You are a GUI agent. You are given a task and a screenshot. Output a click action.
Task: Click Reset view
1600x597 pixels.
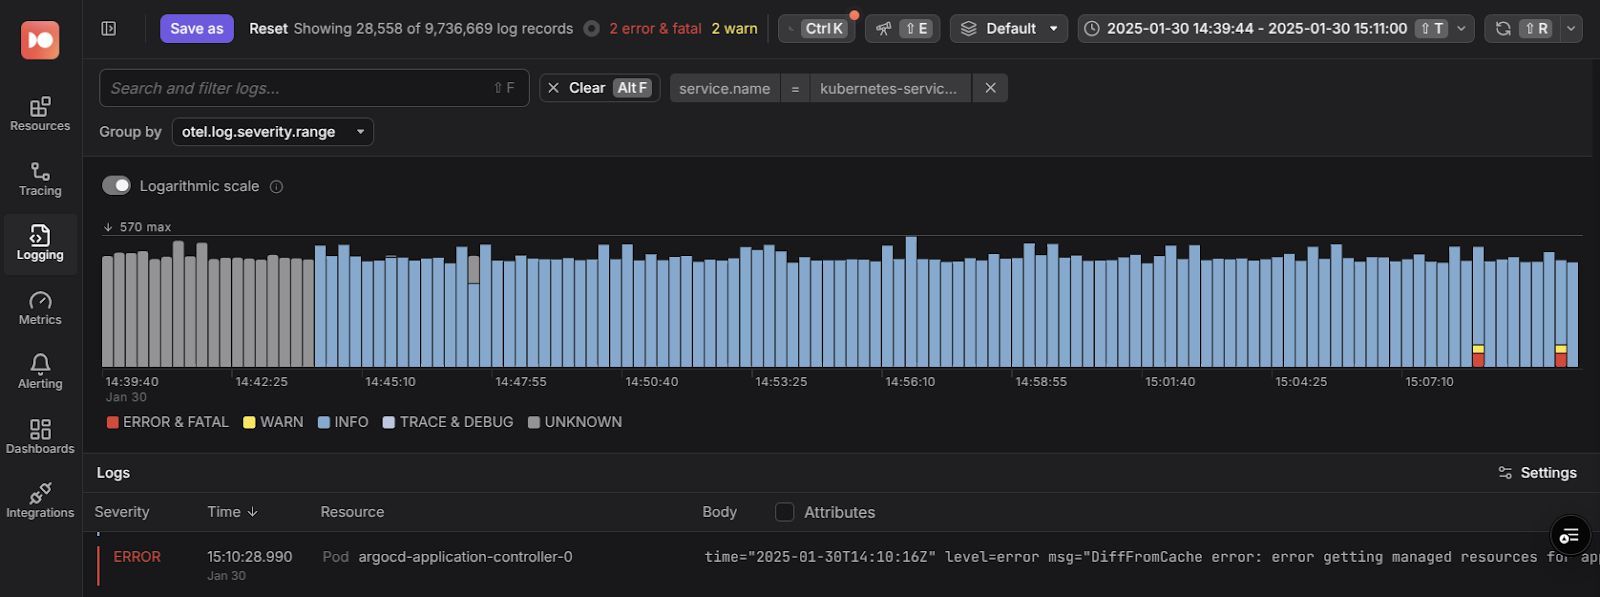point(268,29)
